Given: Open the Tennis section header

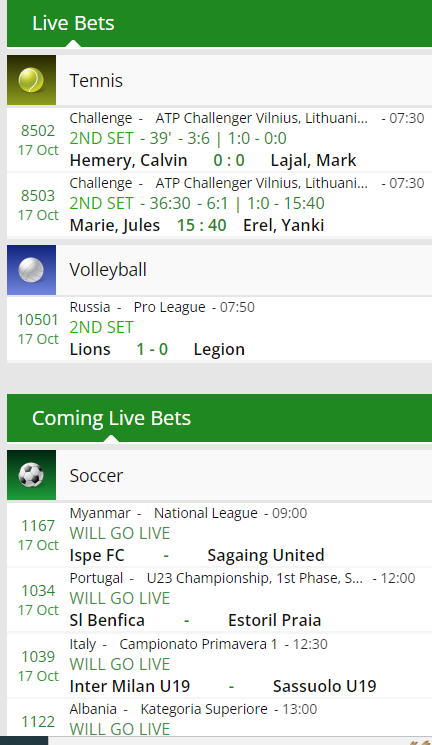Looking at the screenshot, I should (x=220, y=80).
